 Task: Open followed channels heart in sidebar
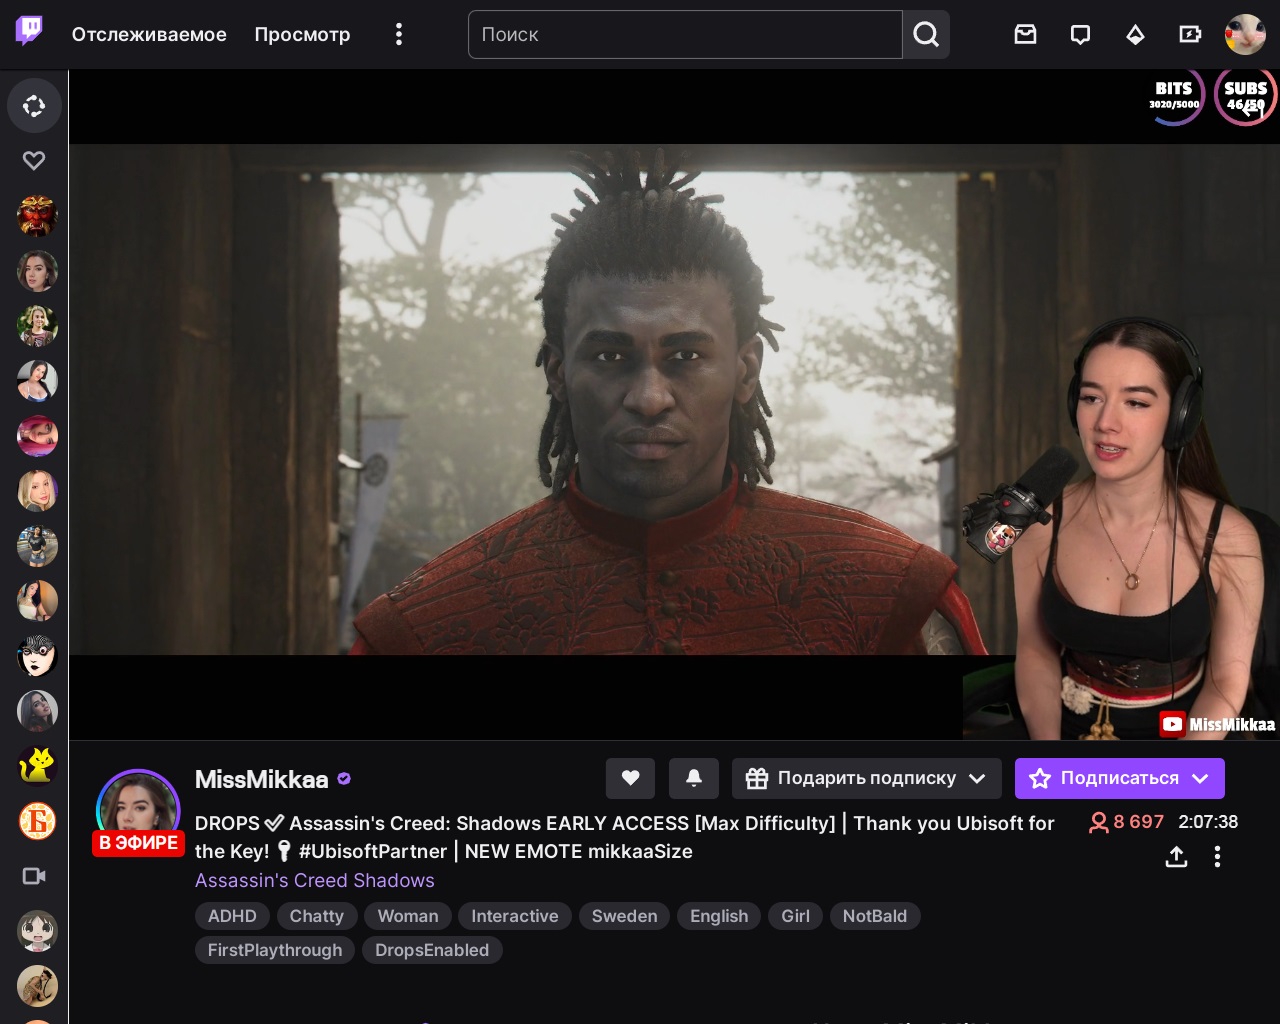34,160
